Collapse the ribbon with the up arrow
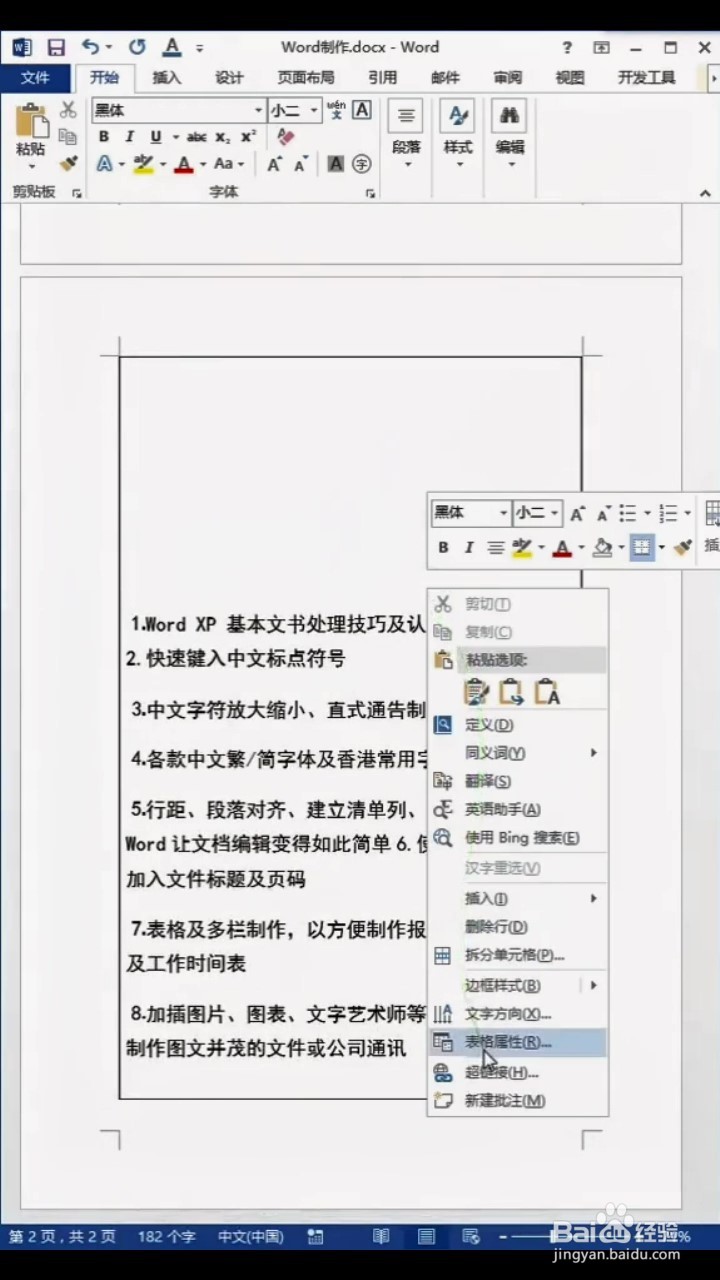The width and height of the screenshot is (720, 1280). click(x=705, y=193)
